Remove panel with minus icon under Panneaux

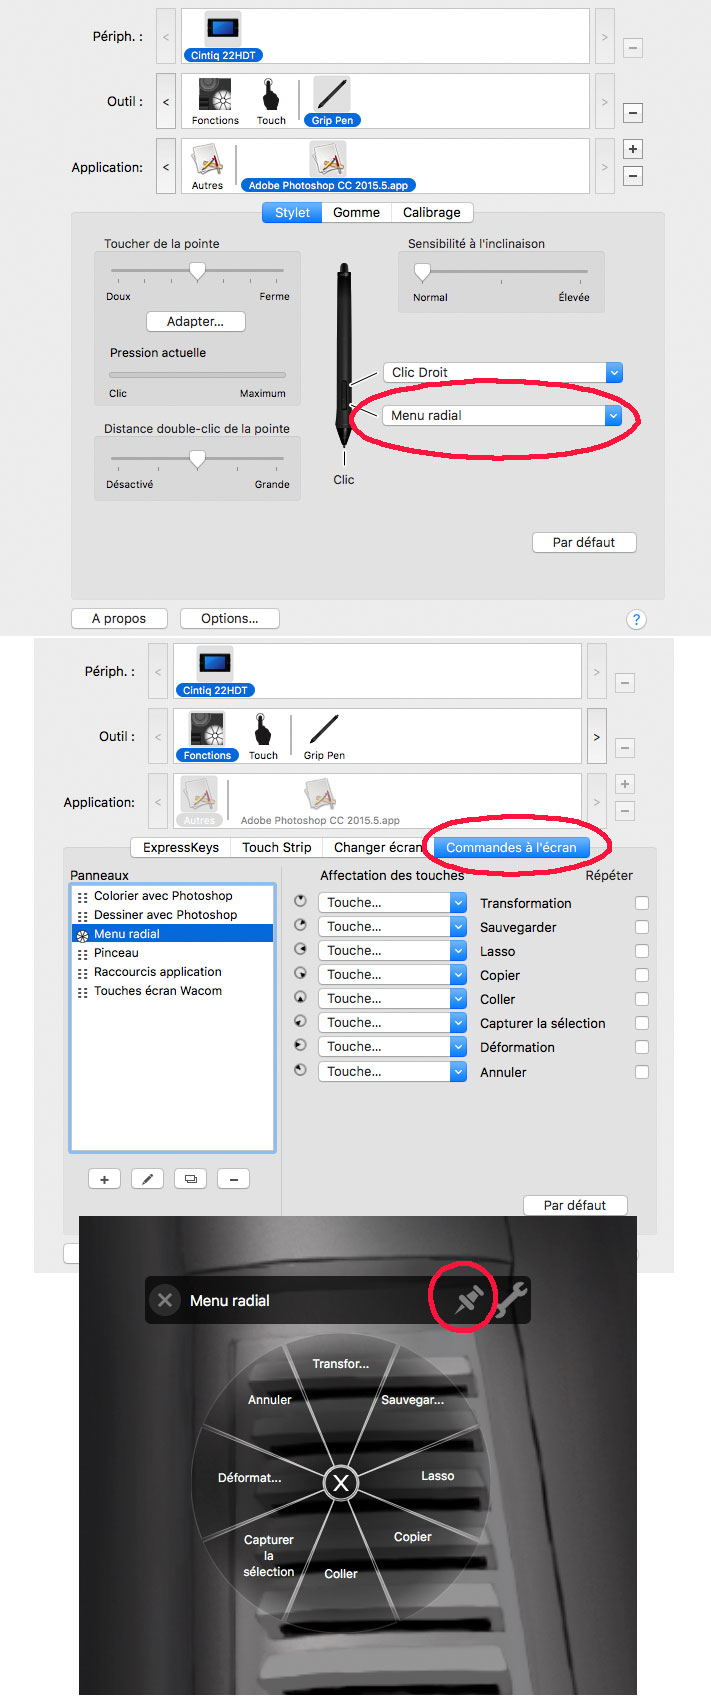coord(233,1179)
